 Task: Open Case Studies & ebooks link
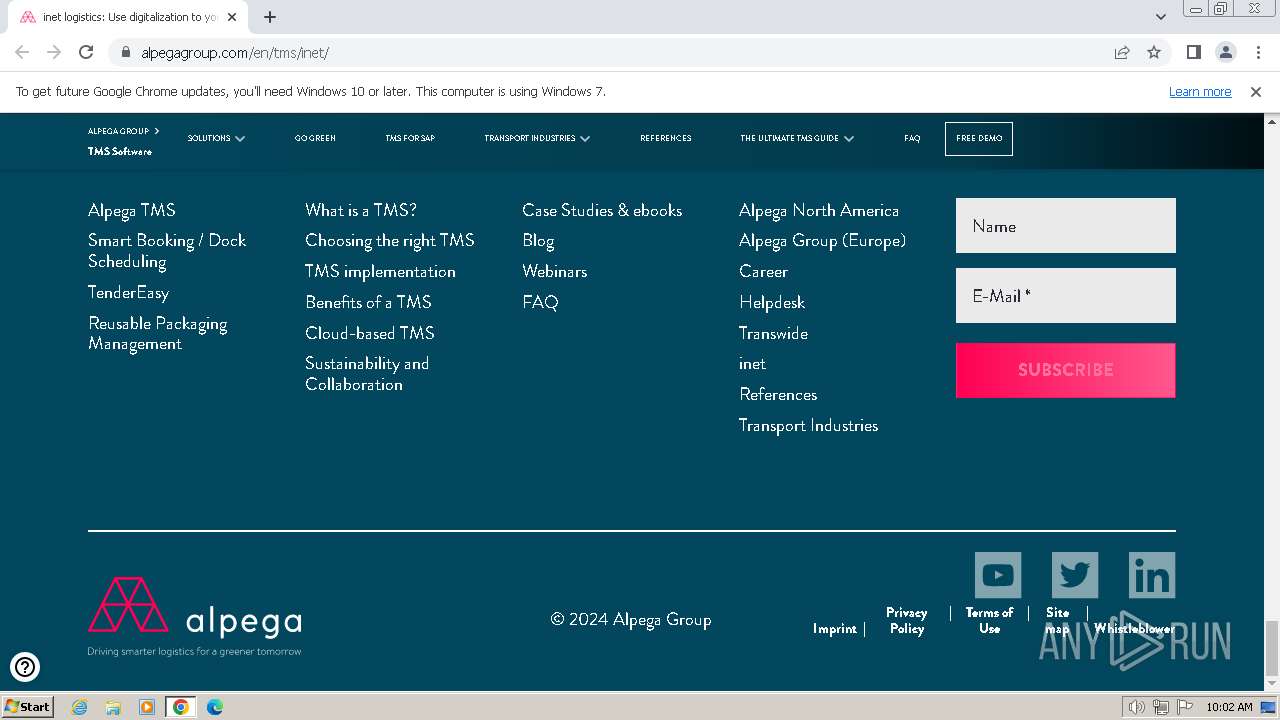coord(602,210)
